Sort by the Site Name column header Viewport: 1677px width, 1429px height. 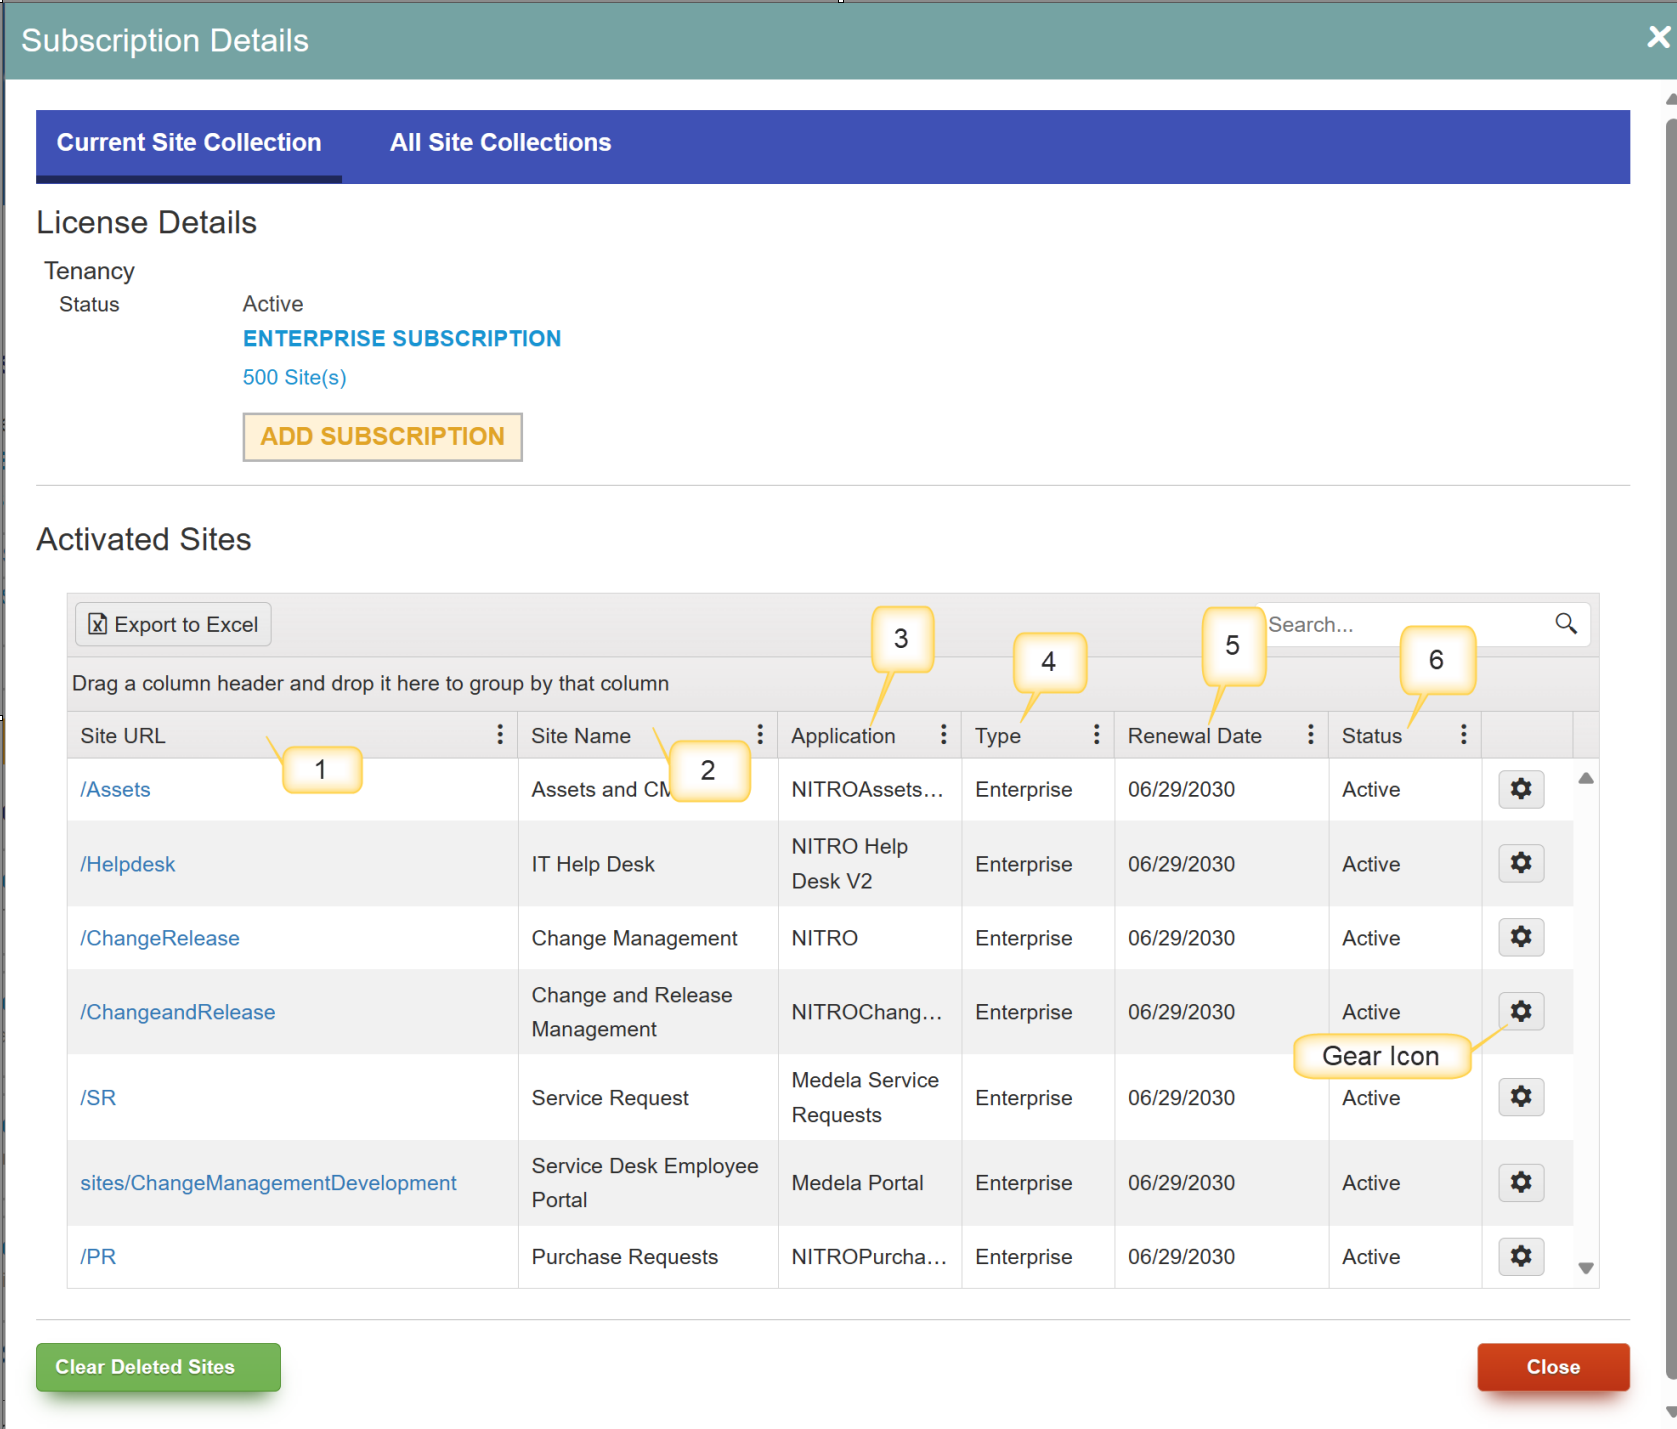[581, 736]
